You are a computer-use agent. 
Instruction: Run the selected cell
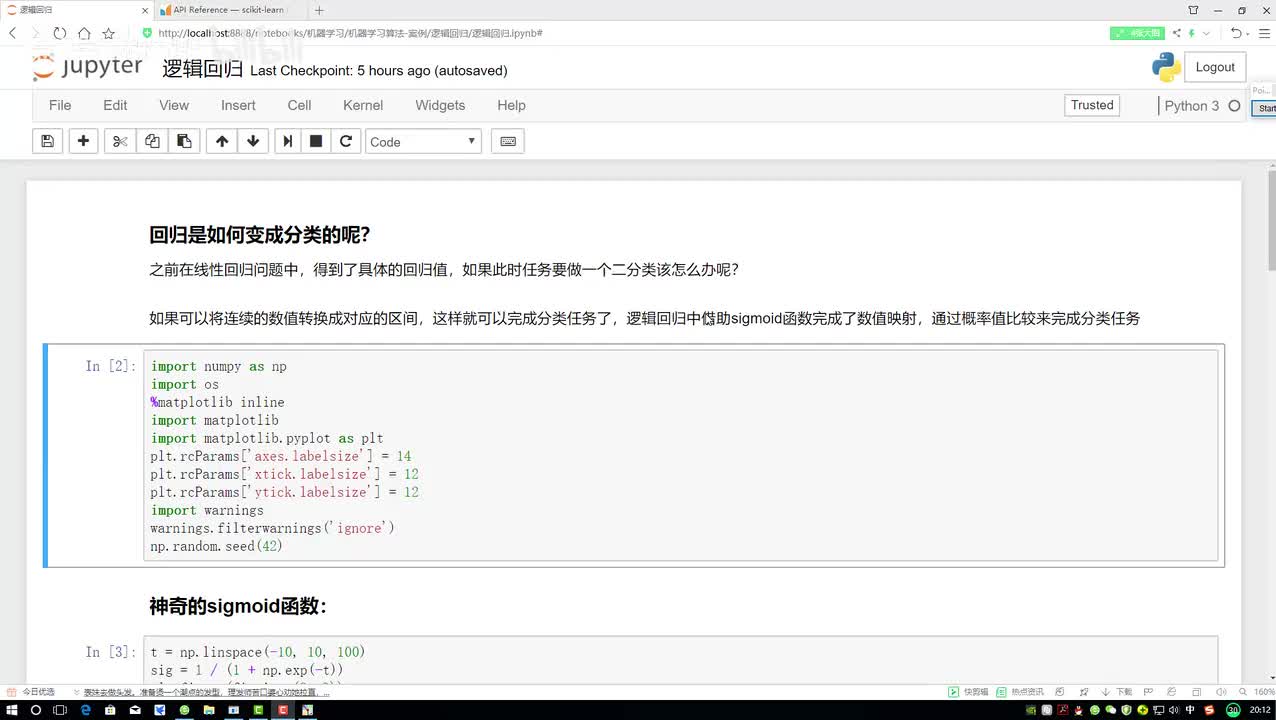tap(288, 141)
